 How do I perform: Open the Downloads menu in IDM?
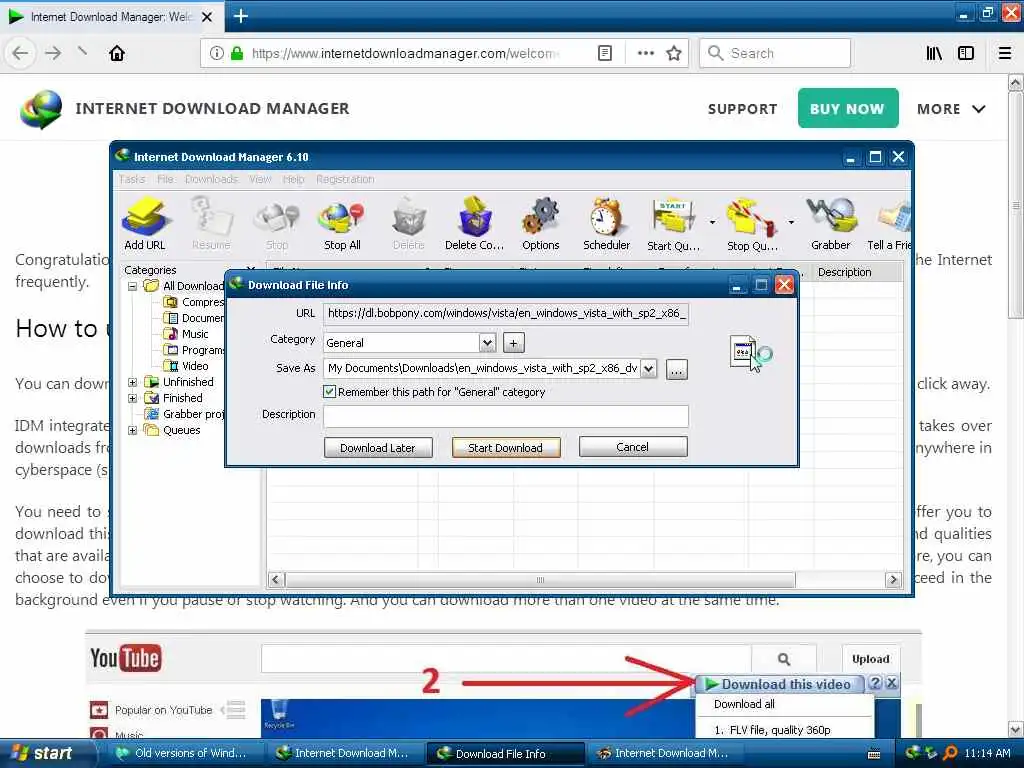pyautogui.click(x=212, y=179)
